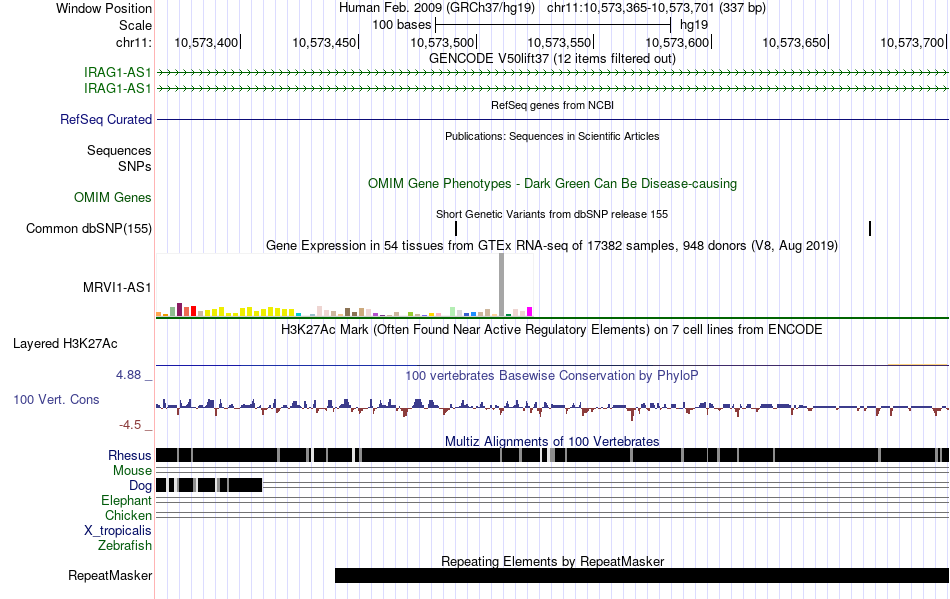950x599 pixels.
Task: Click Zebrafish alignment label
Action: pyautogui.click(x=125, y=545)
